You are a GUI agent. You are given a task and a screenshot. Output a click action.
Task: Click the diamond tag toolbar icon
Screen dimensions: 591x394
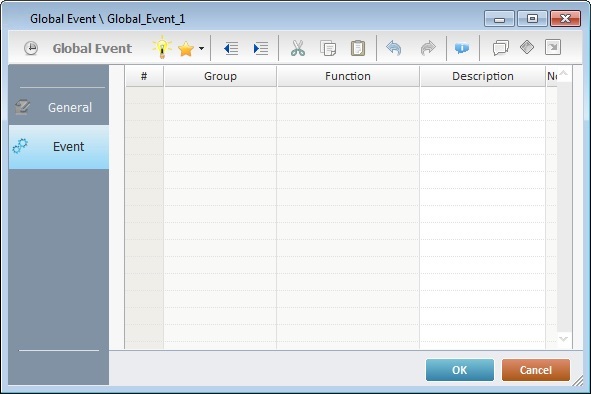527,47
